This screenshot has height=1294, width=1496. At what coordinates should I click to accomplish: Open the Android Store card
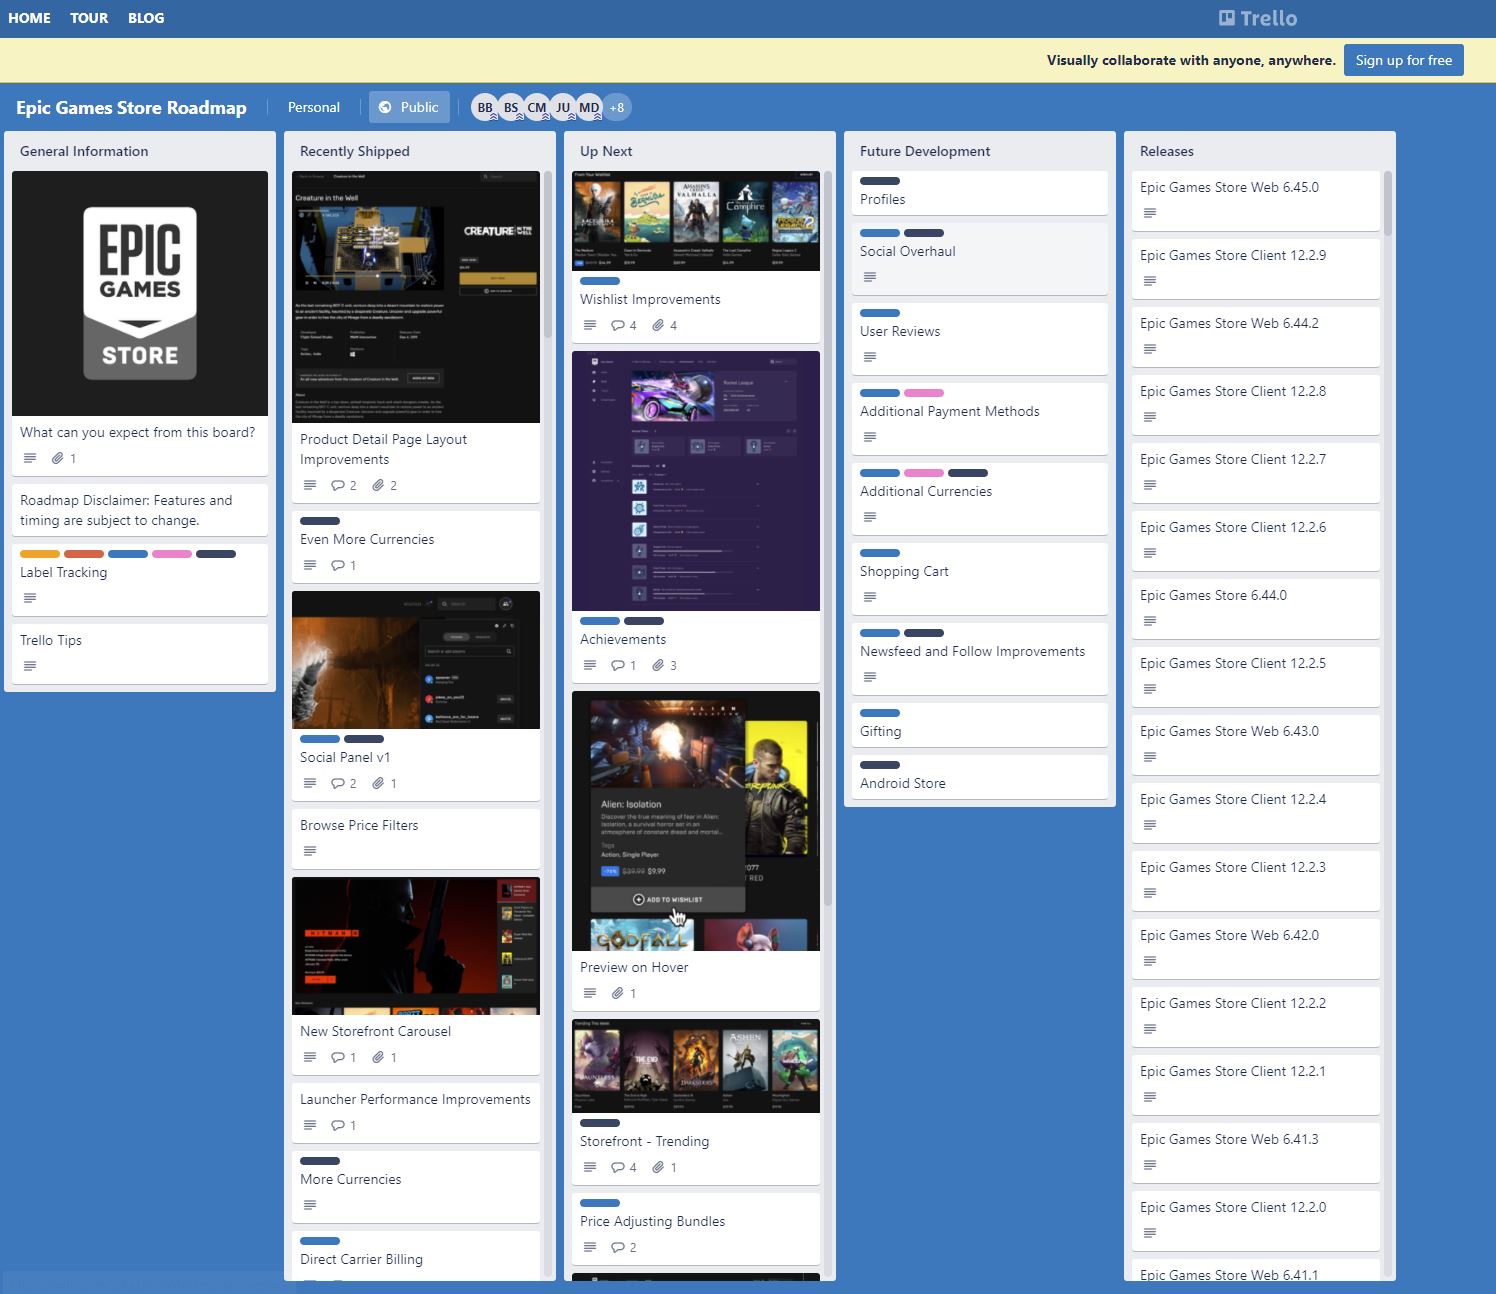980,776
